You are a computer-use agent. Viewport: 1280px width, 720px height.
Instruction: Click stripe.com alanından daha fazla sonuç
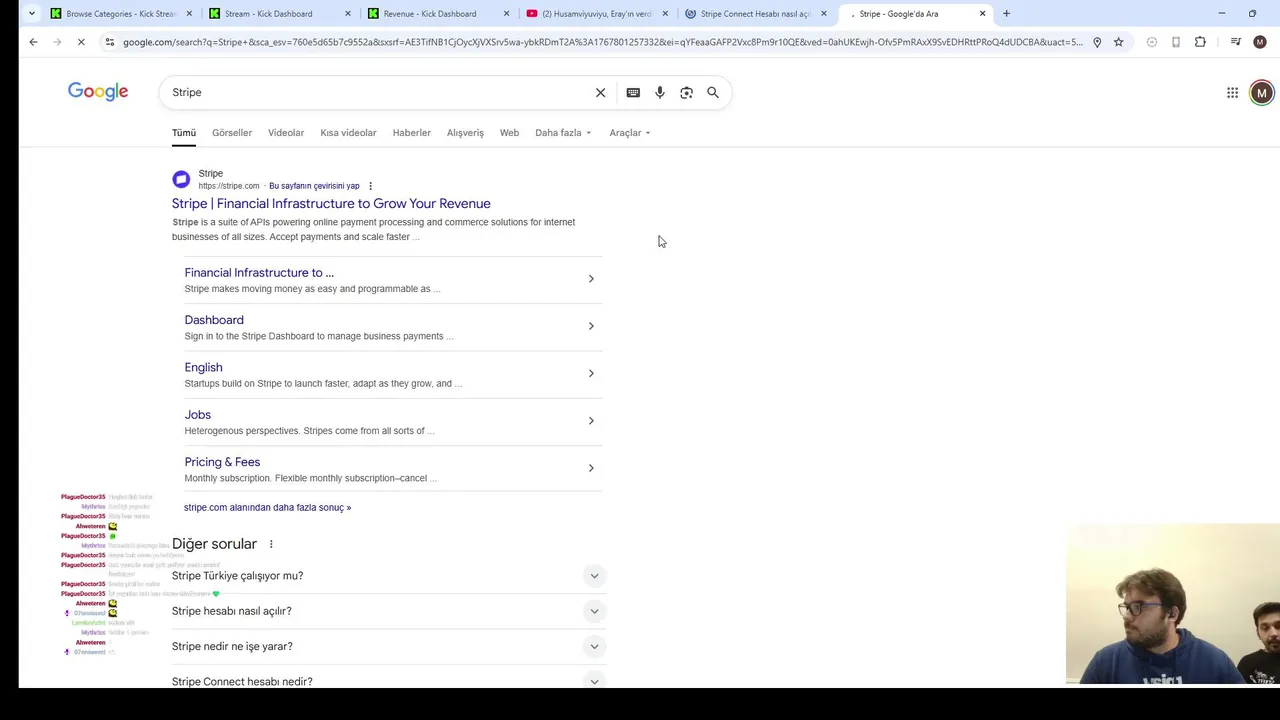(267, 508)
